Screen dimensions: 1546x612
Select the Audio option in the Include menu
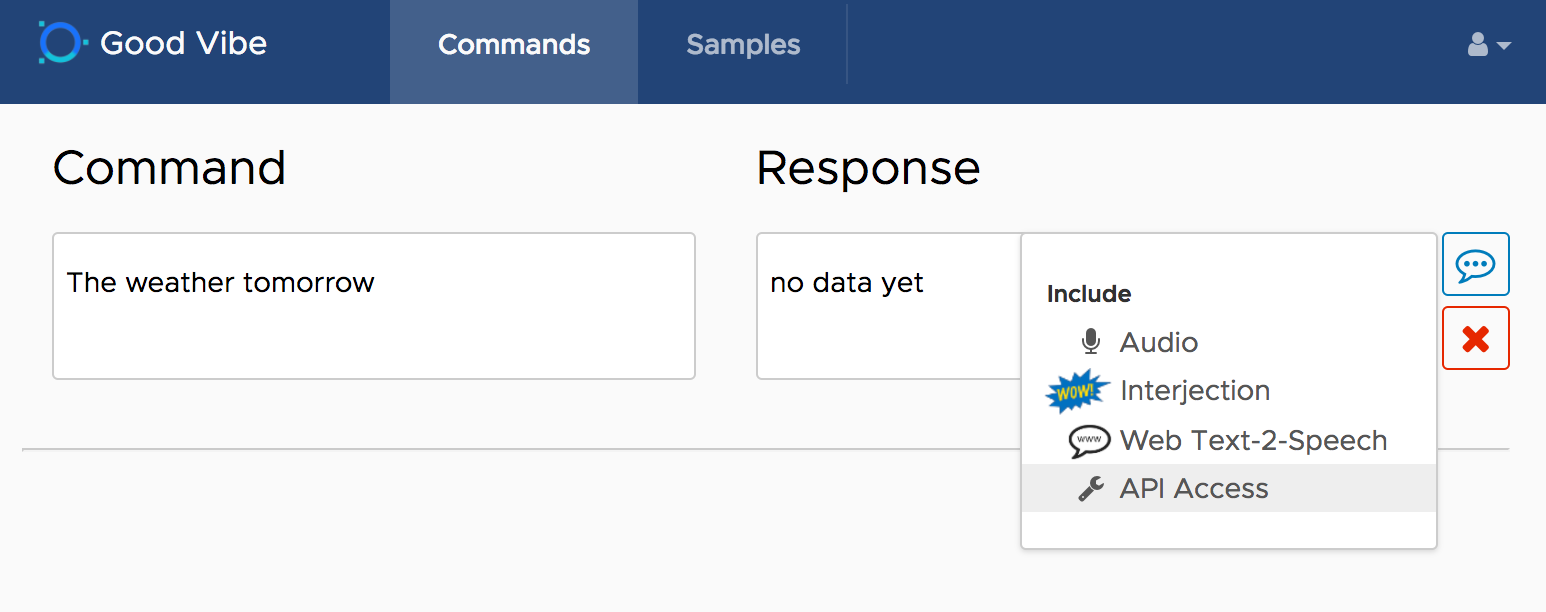click(x=1159, y=342)
